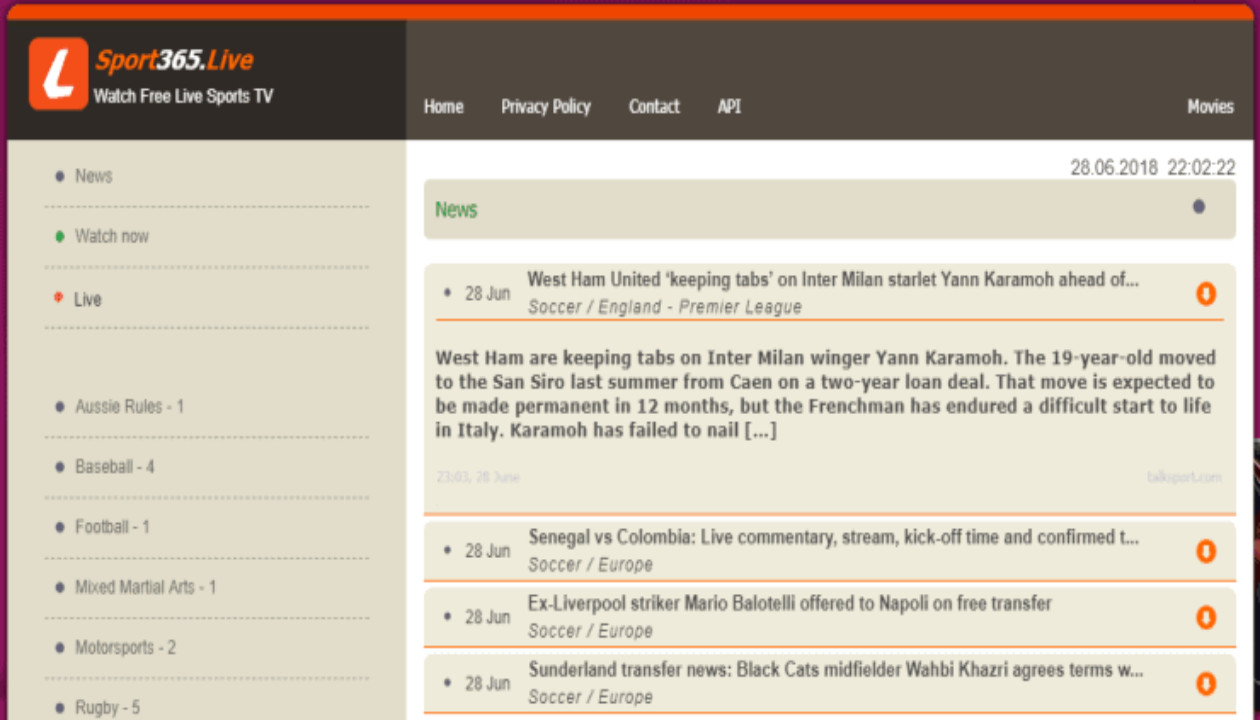Expand the Mario Balotelli news item

point(1206,617)
